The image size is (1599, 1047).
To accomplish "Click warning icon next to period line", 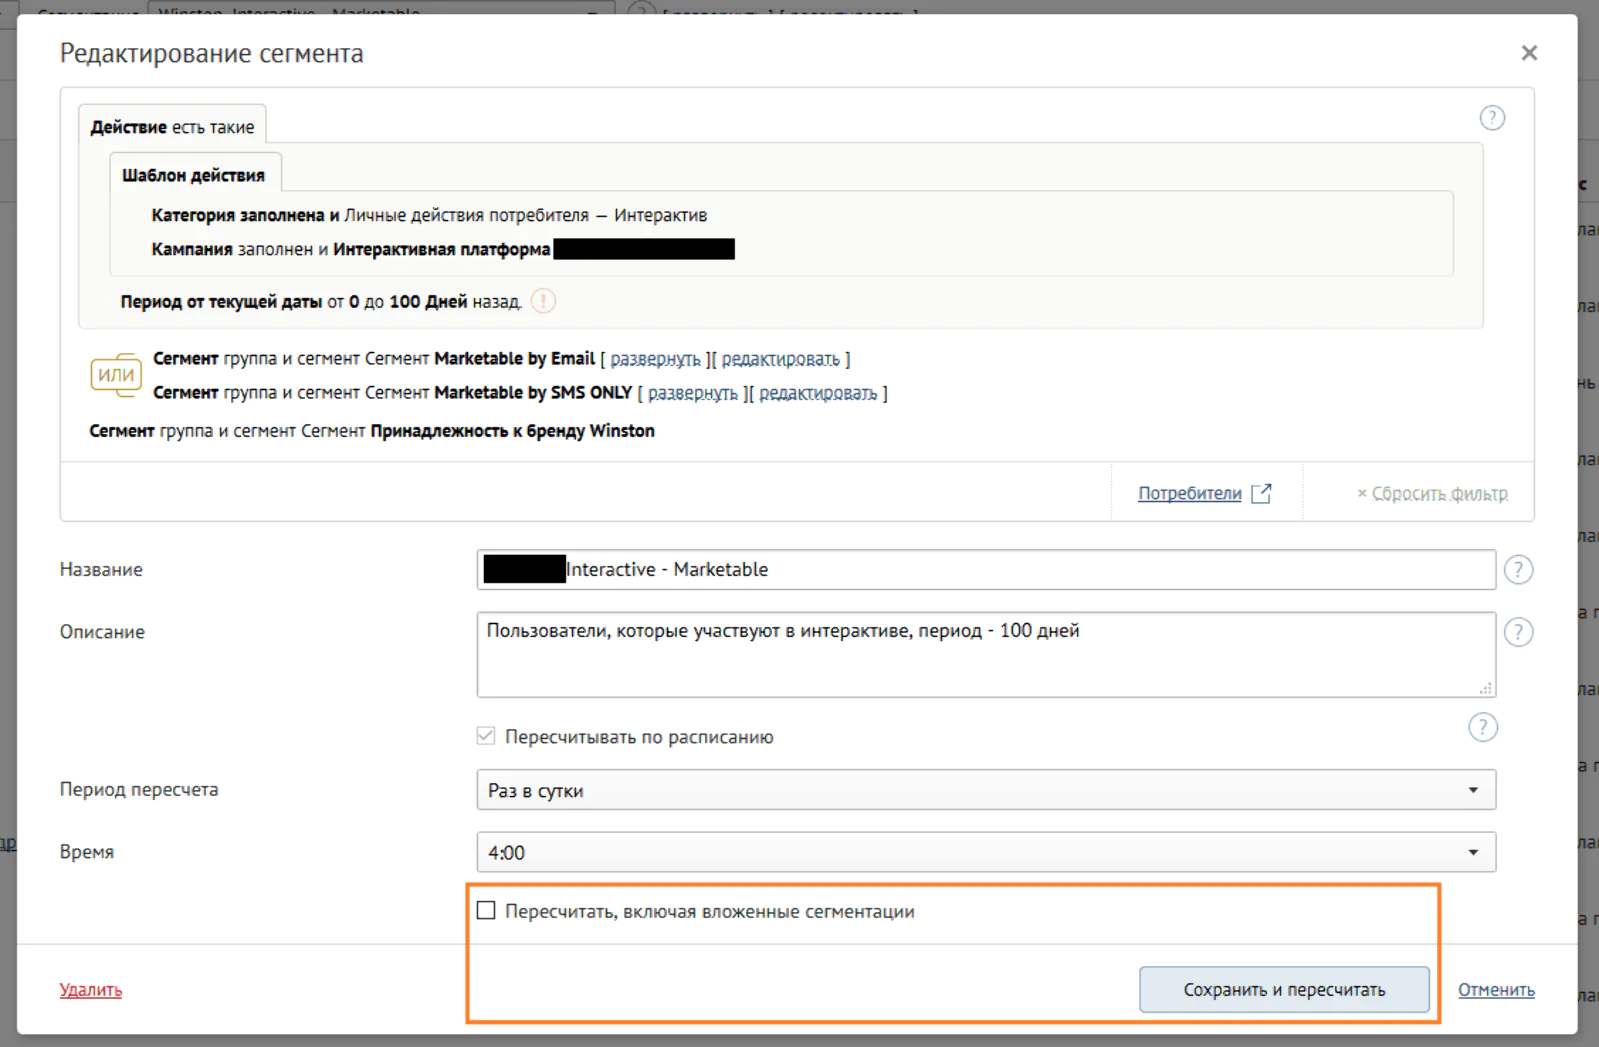I will (543, 301).
